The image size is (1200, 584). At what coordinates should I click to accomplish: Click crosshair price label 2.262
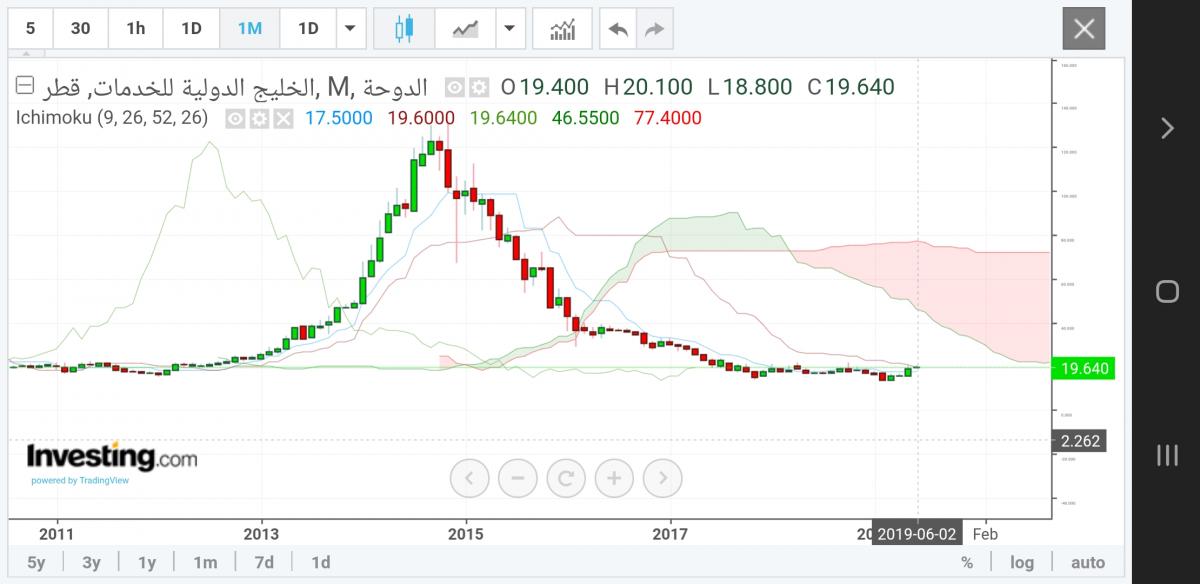pos(1080,440)
